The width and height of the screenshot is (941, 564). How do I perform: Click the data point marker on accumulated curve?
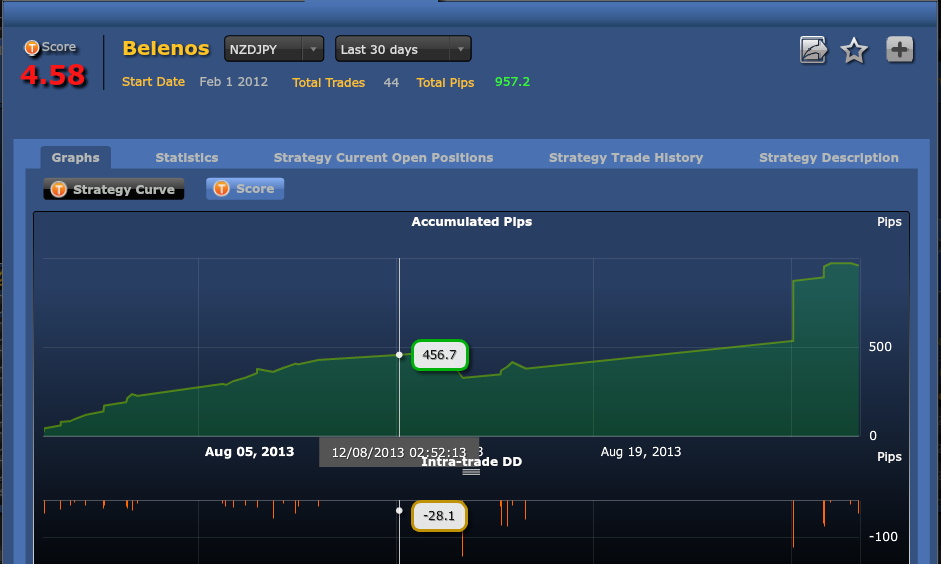point(399,355)
